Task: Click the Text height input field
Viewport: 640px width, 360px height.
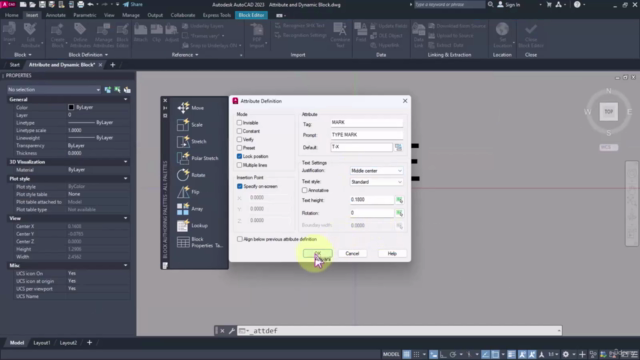Action: pyautogui.click(x=372, y=200)
